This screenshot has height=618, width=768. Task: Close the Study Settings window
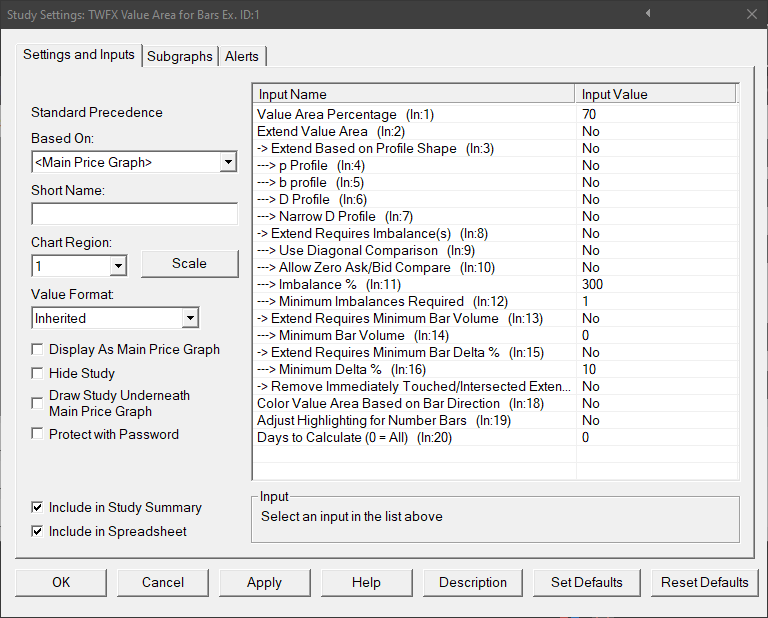751,14
